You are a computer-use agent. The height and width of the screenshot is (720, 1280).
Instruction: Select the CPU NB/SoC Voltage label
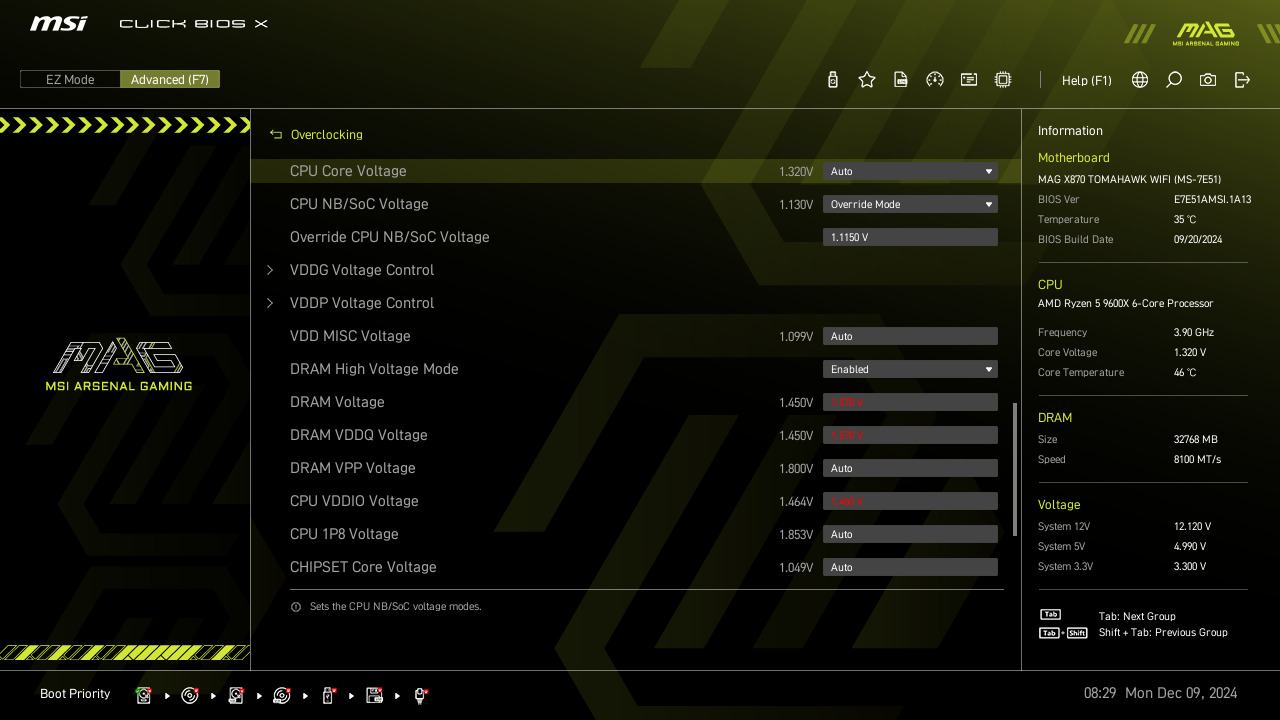coord(359,204)
